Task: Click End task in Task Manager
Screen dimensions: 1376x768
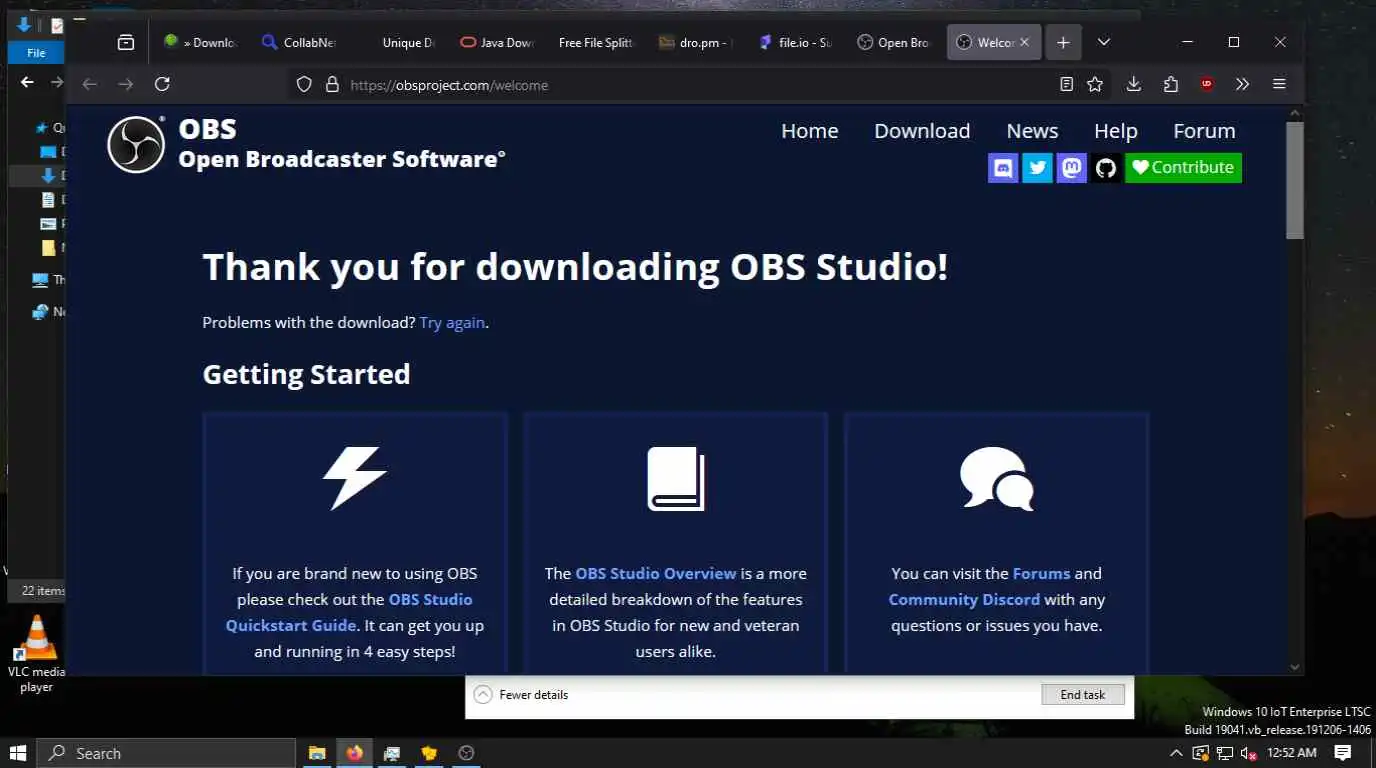Action: click(x=1083, y=694)
